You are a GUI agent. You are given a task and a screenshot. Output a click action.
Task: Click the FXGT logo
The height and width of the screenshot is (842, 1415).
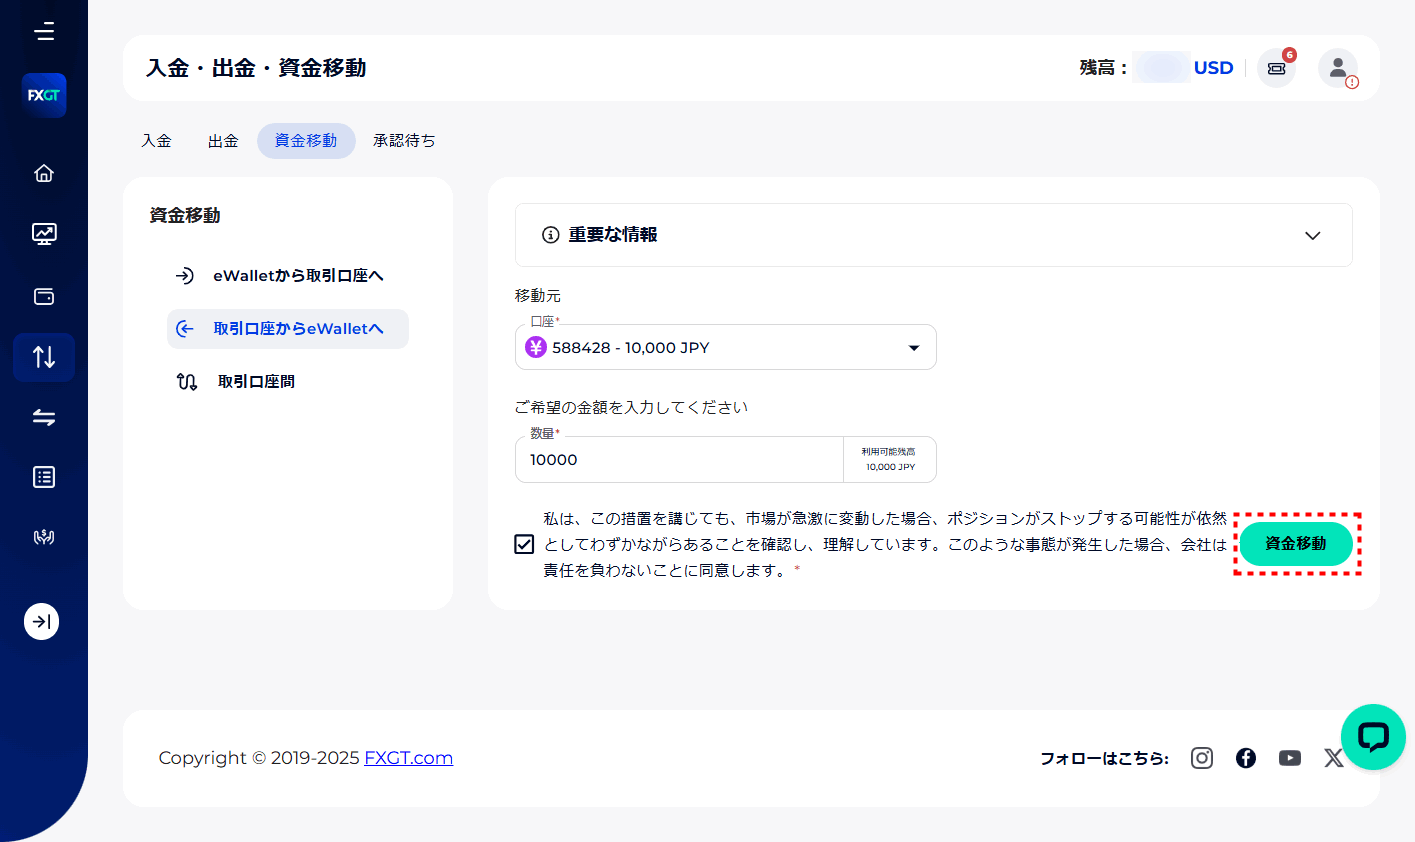(44, 95)
